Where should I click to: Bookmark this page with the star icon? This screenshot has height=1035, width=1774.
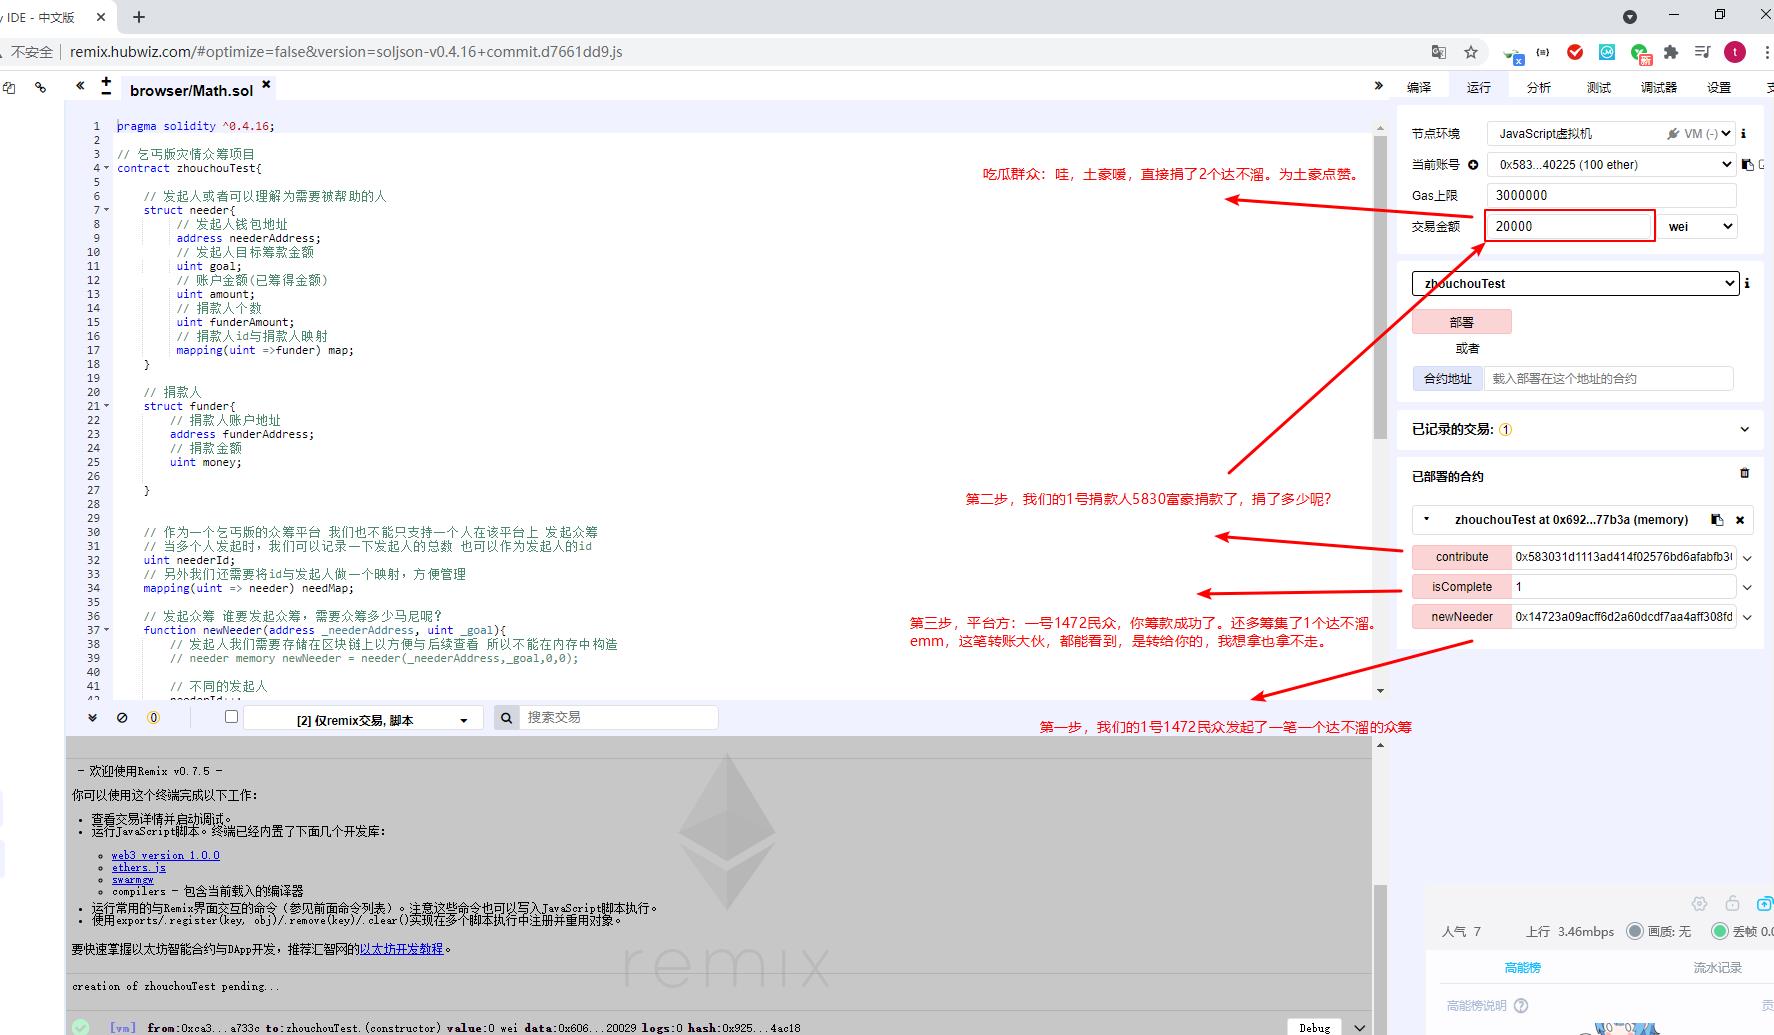coord(1471,52)
